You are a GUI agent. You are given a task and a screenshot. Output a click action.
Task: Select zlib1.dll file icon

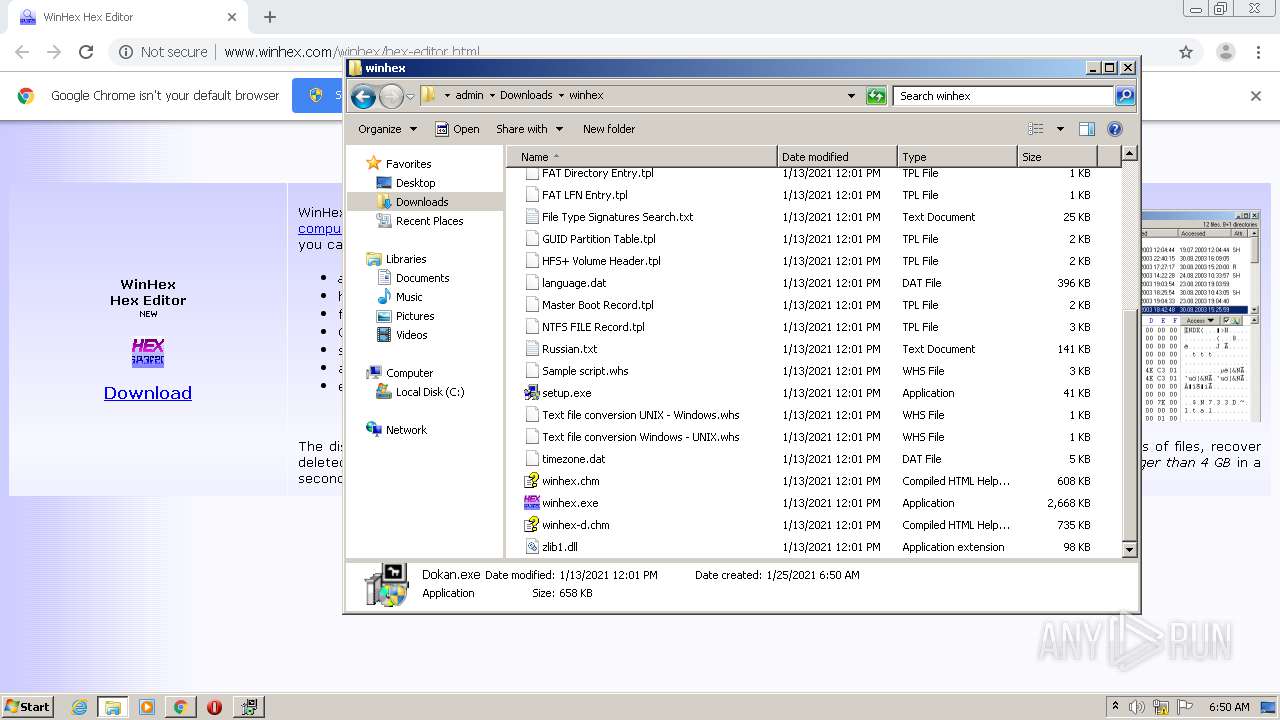tap(532, 547)
